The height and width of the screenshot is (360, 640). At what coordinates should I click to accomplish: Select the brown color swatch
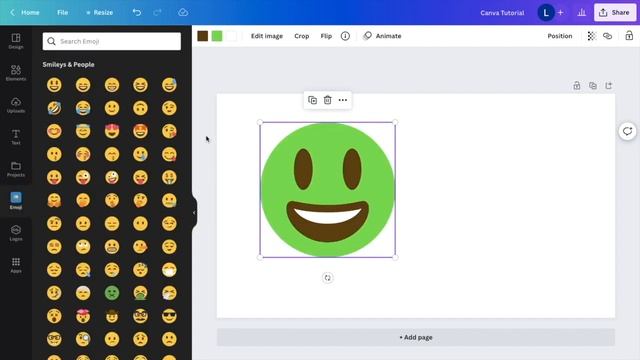[x=203, y=36]
